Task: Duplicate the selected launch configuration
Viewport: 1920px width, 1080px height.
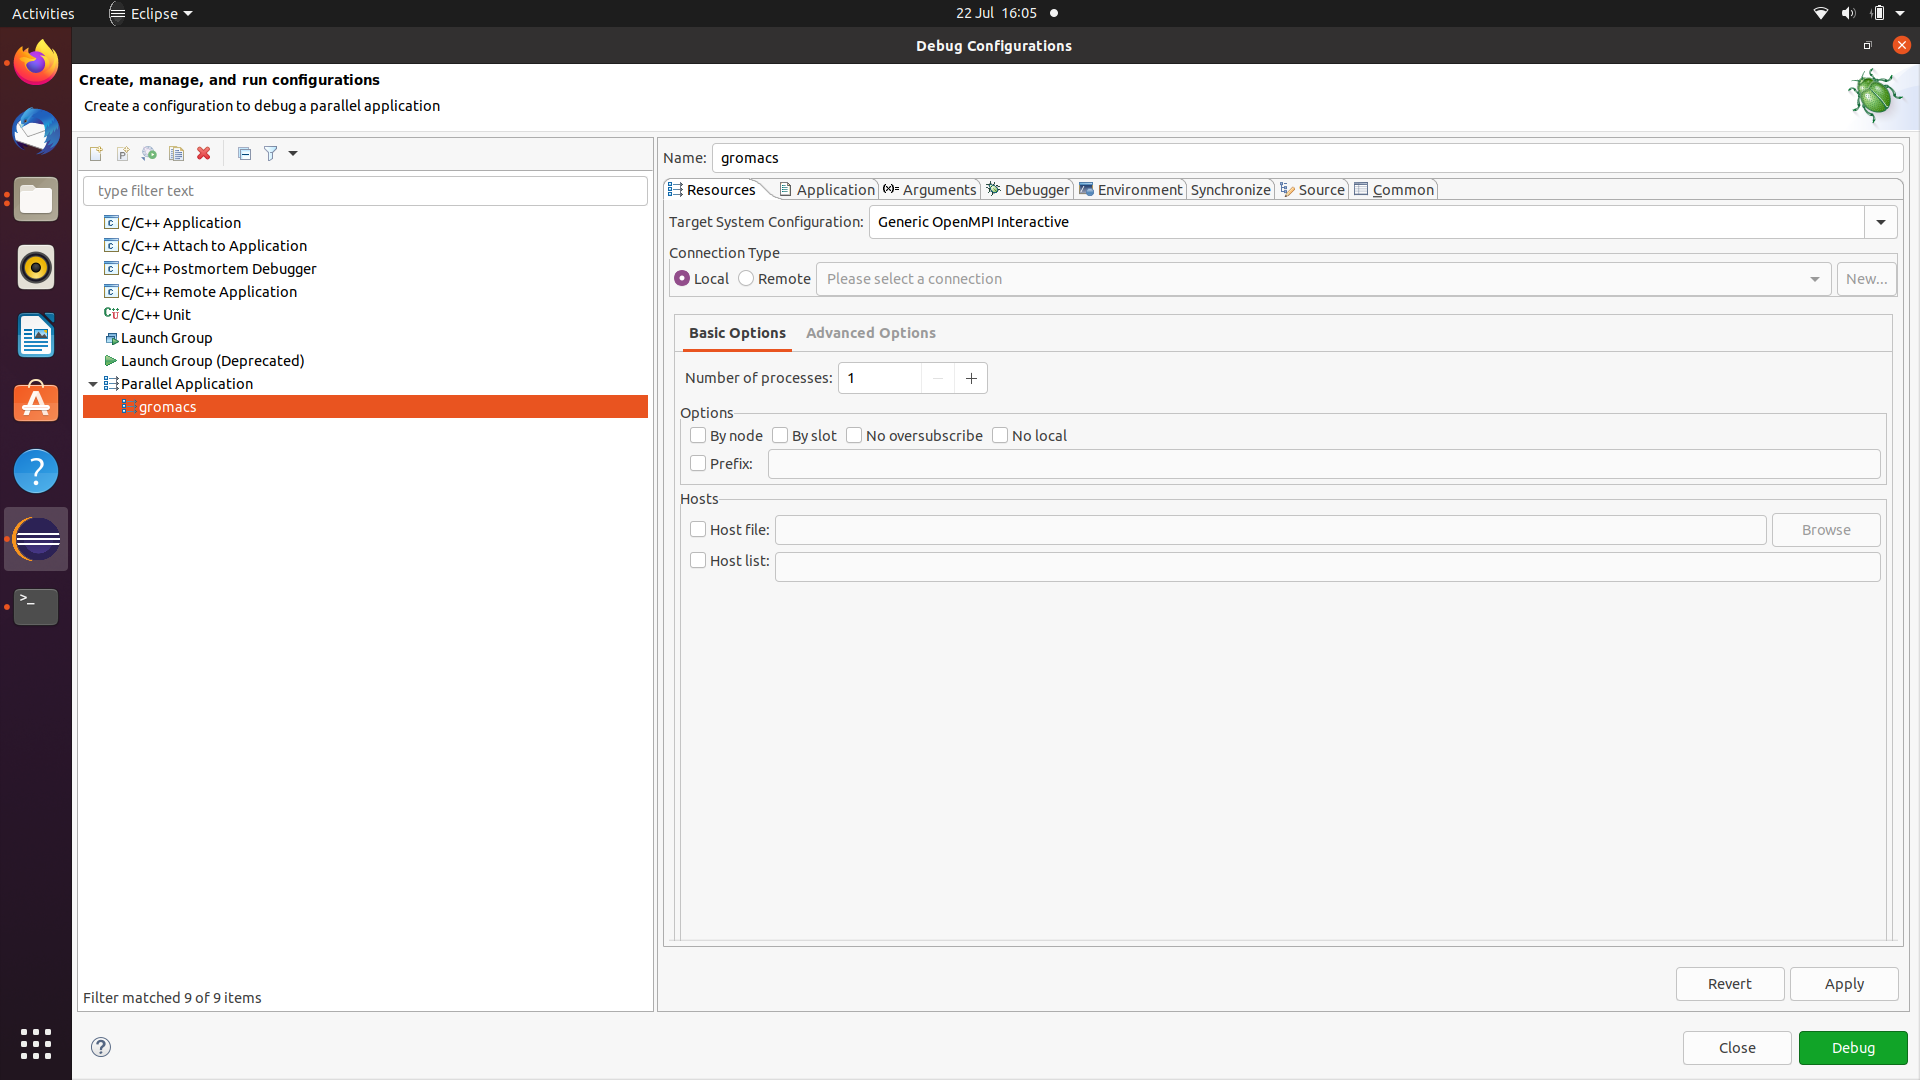Action: pos(176,153)
